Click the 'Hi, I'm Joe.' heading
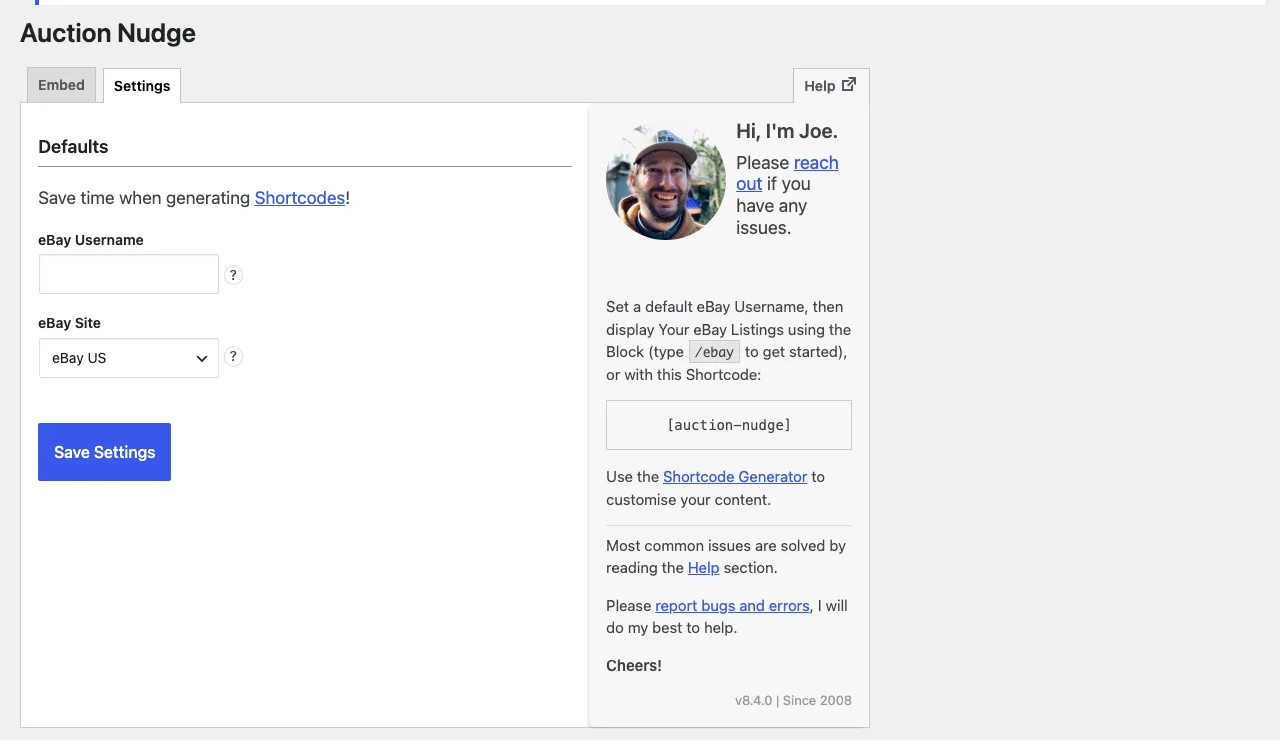The height and width of the screenshot is (740, 1280). point(787,131)
